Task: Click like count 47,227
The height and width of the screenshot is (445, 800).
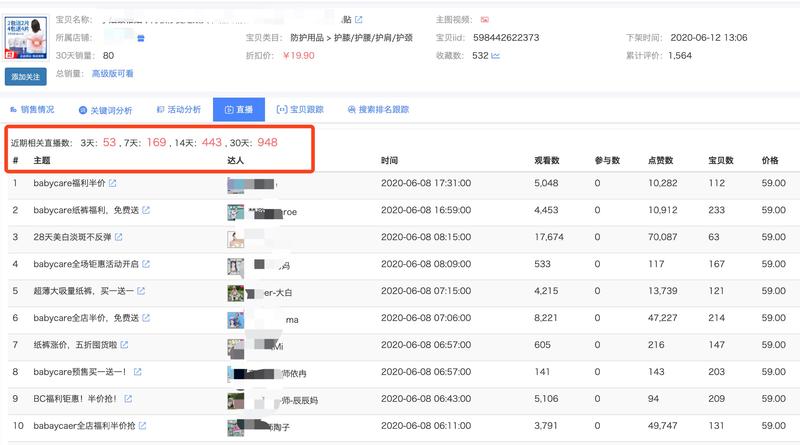Action: pos(663,318)
